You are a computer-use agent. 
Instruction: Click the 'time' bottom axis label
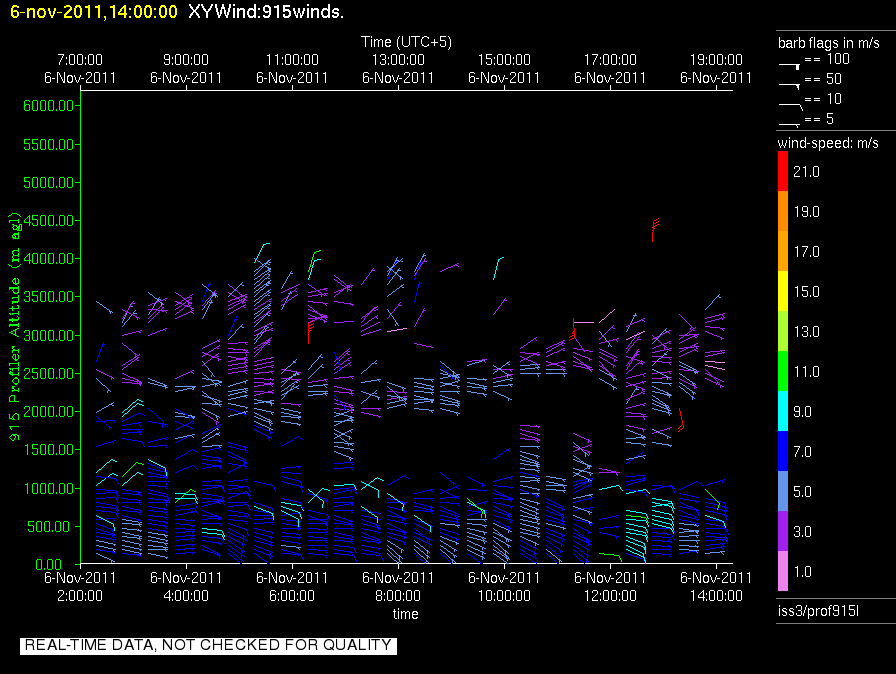point(405,614)
